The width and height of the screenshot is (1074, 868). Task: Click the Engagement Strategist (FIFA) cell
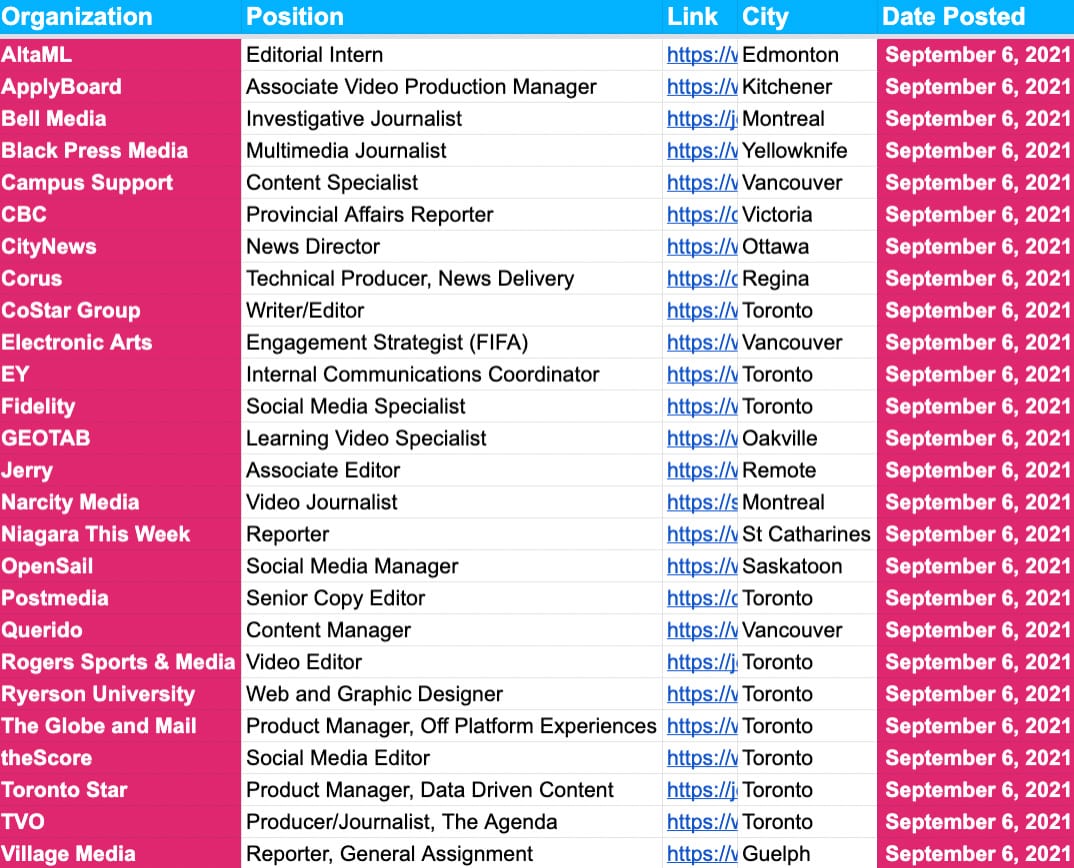tap(387, 343)
